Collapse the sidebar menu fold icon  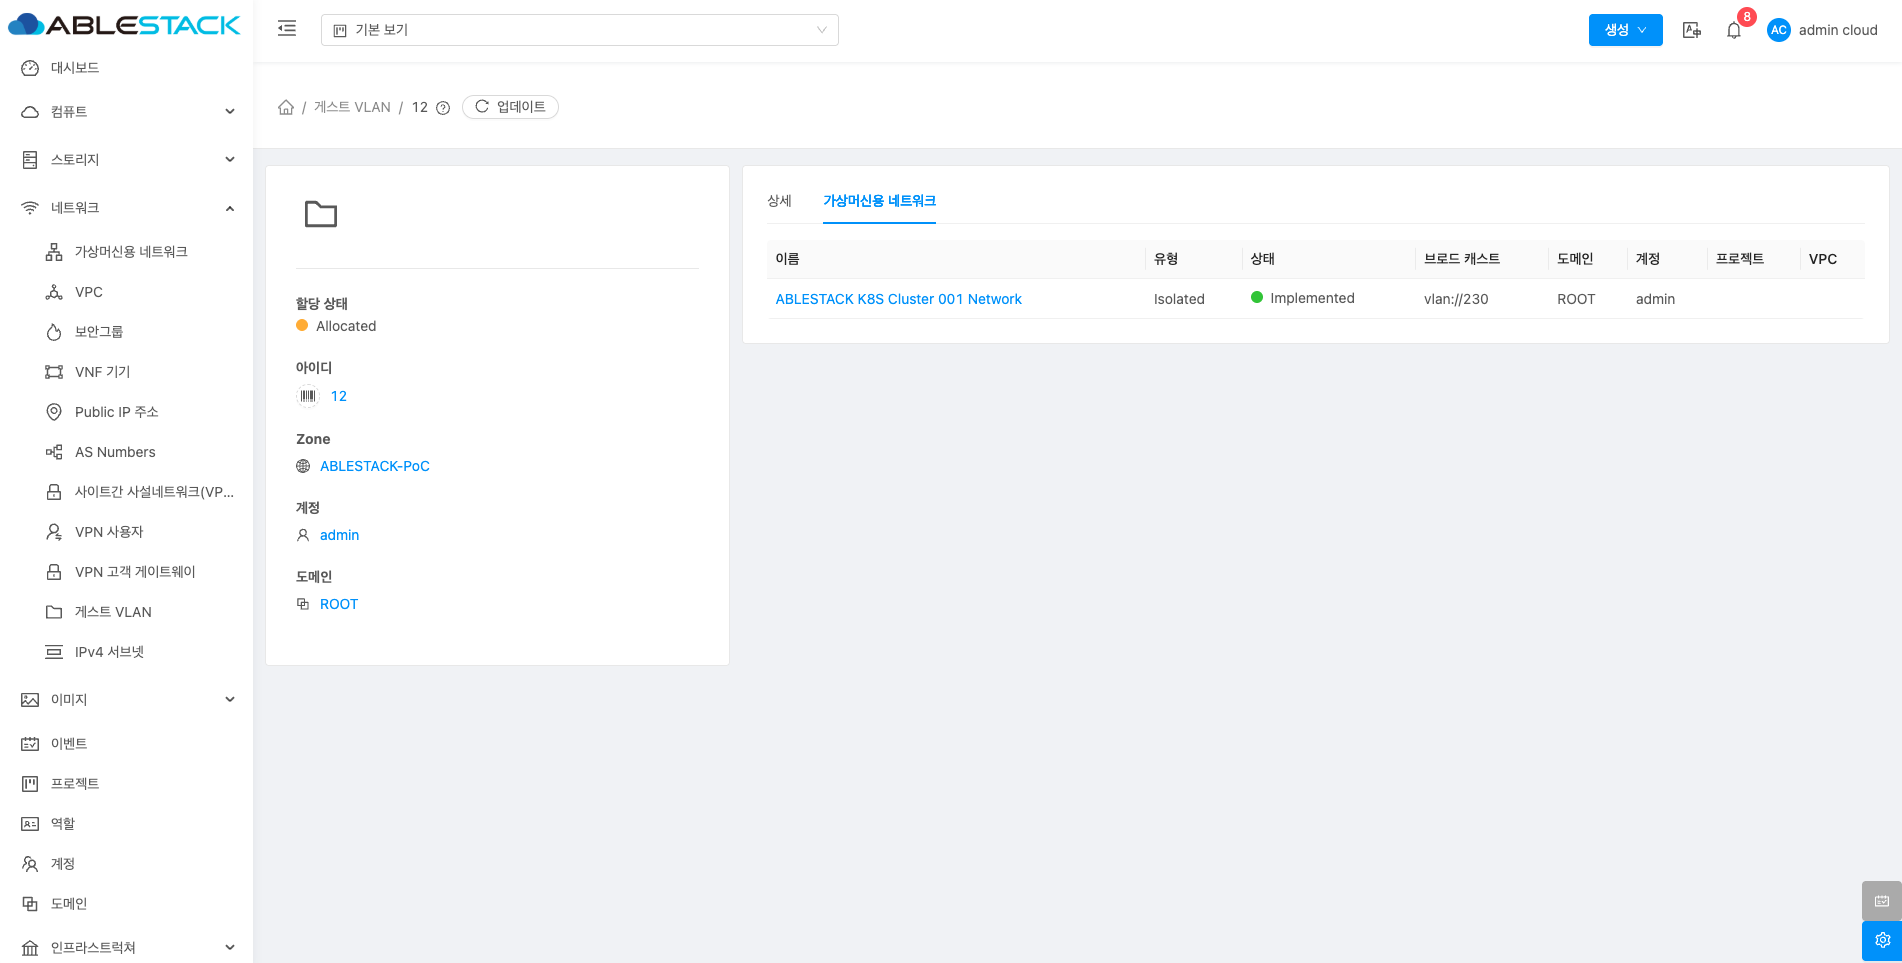(x=287, y=29)
